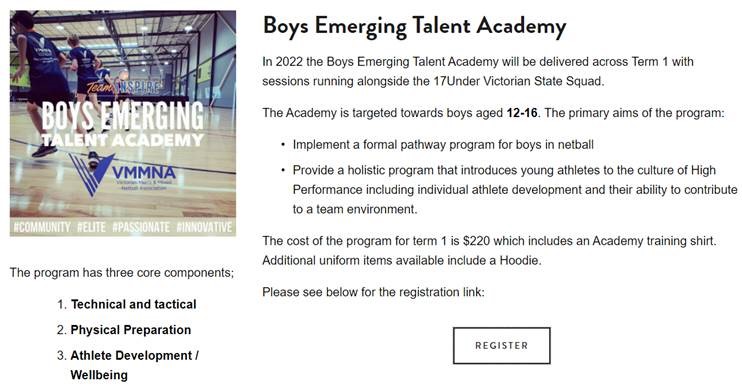The image size is (742, 389).
Task: Click the $220 program cost sentence
Action: pyautogui.click(x=489, y=241)
